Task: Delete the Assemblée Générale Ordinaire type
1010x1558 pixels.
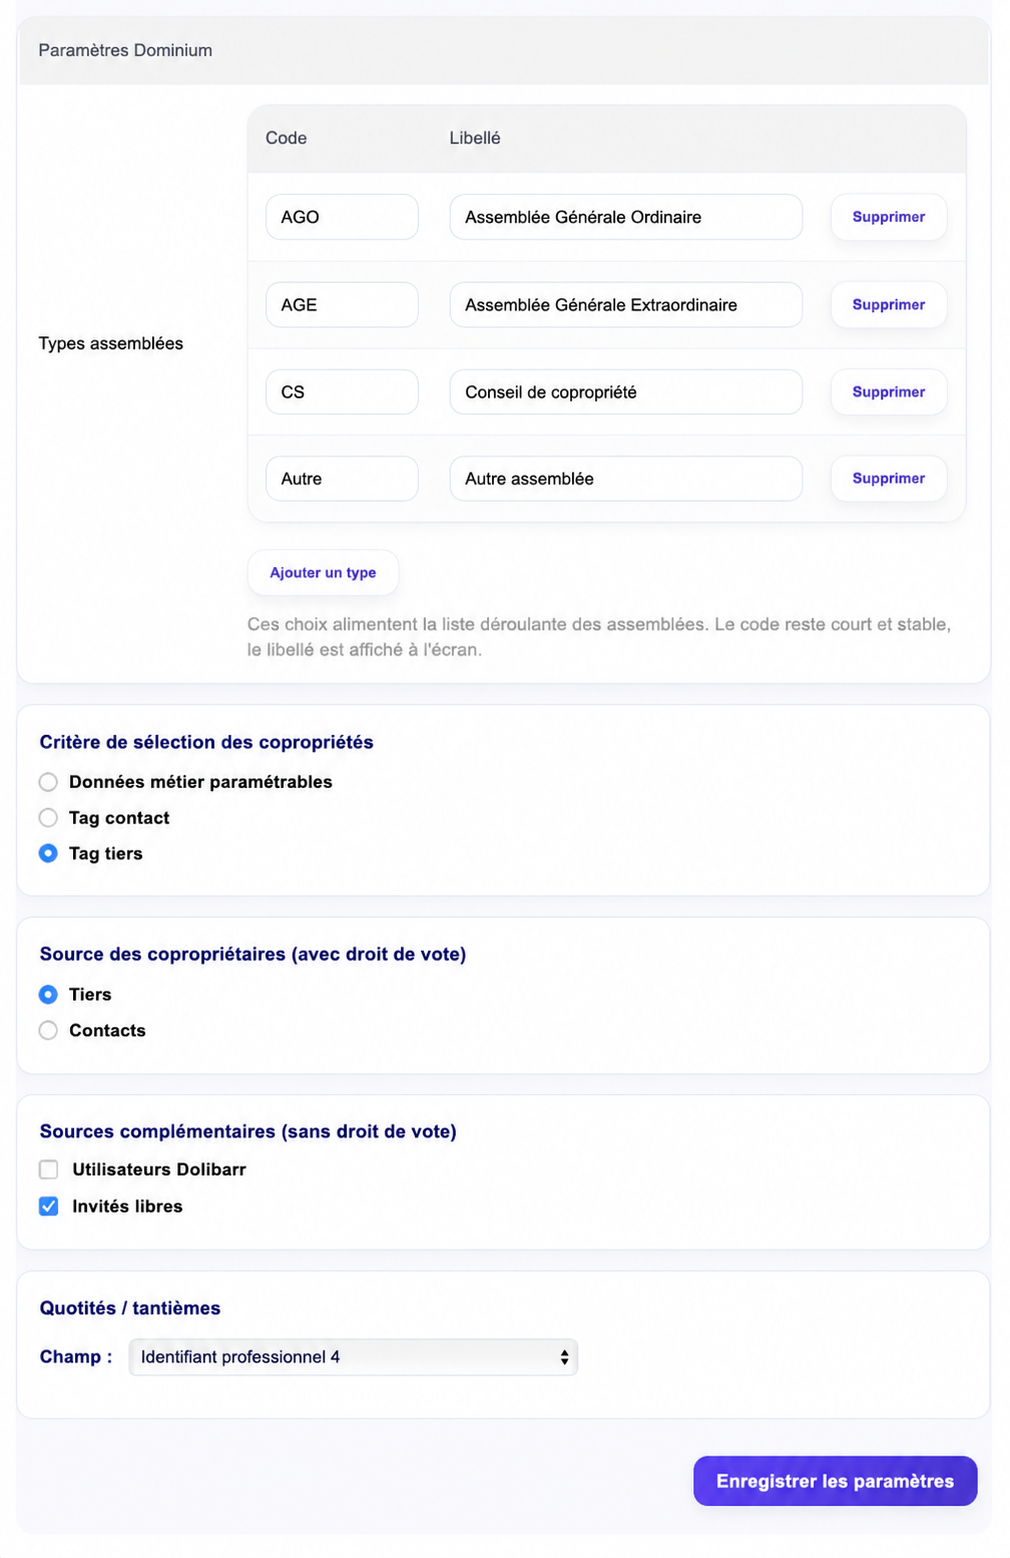Action: 888,217
